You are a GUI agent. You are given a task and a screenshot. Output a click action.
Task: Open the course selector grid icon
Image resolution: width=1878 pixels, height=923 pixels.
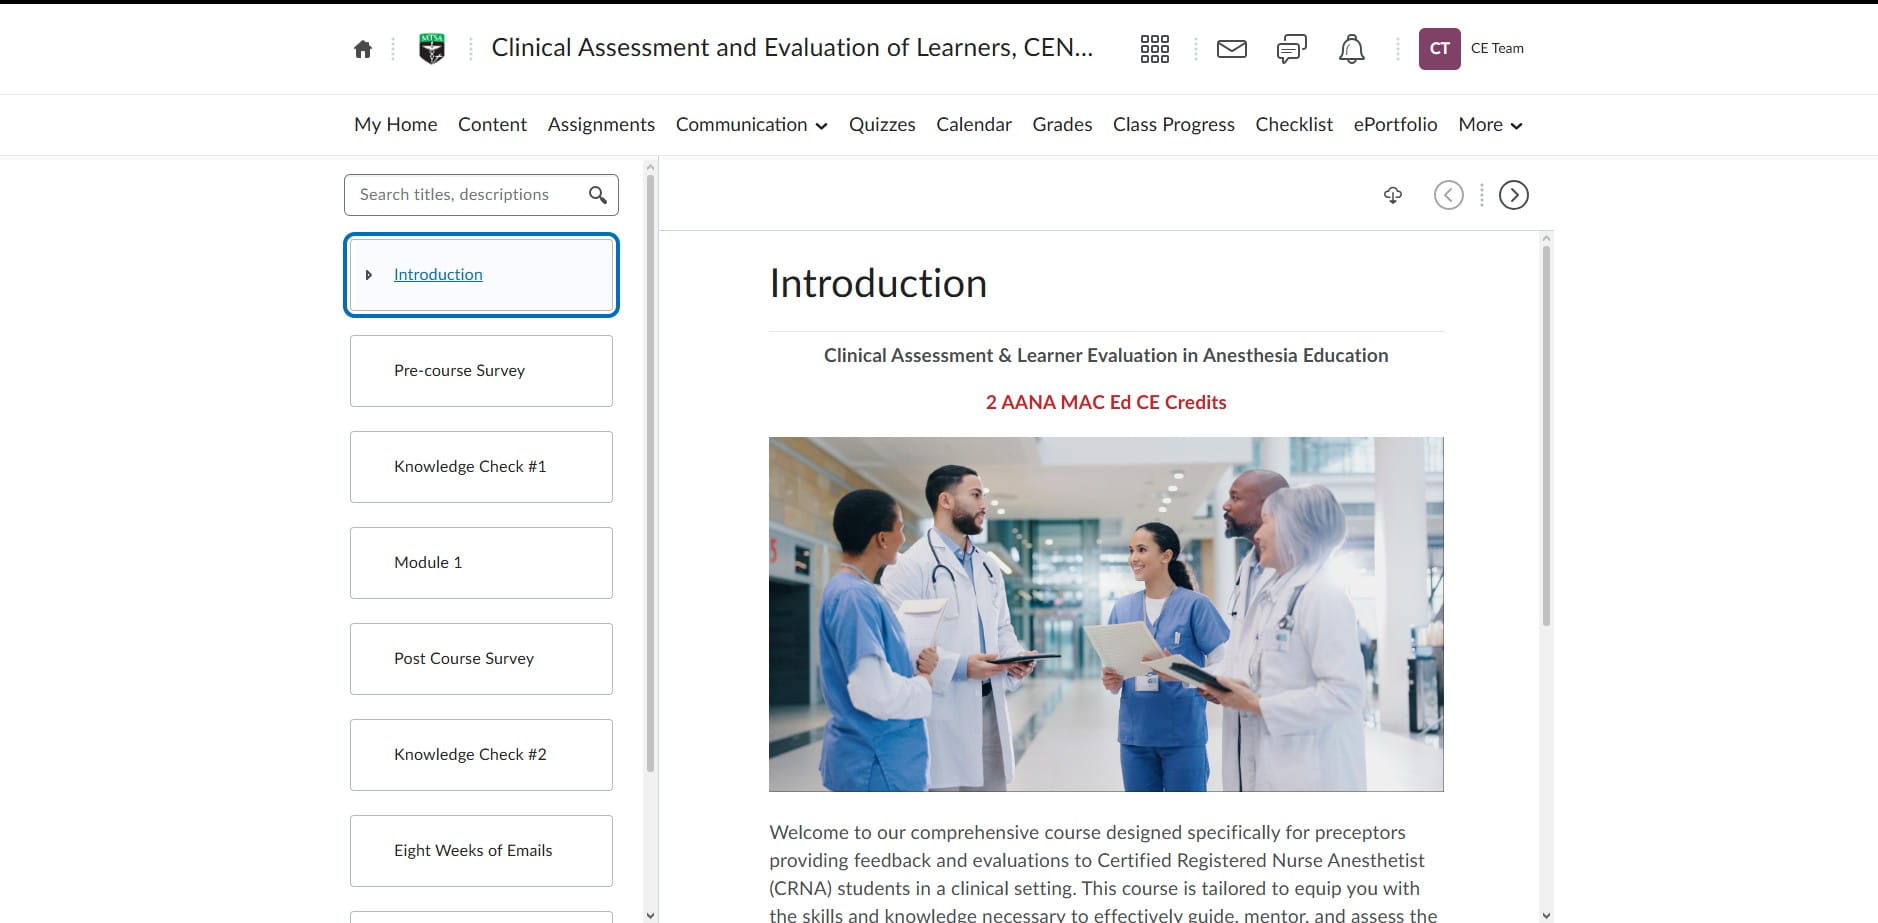[x=1154, y=48]
